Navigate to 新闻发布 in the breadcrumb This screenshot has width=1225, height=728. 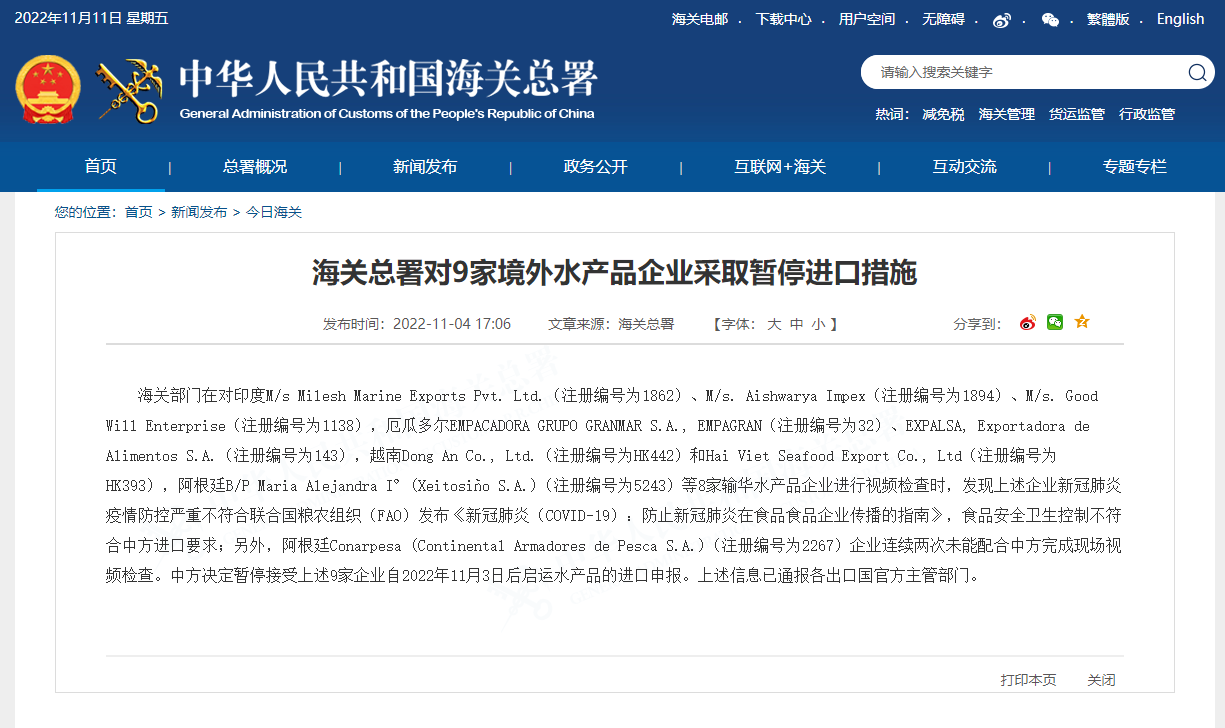click(200, 212)
